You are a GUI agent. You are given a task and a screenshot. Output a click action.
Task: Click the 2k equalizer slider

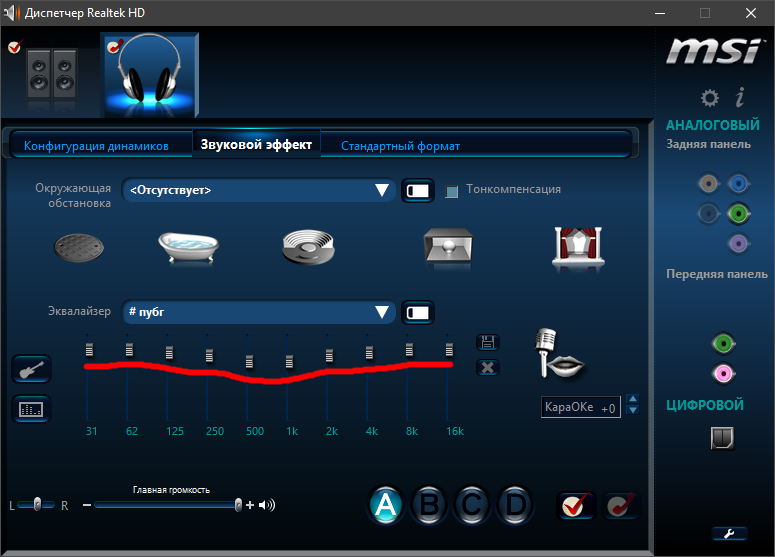click(330, 355)
